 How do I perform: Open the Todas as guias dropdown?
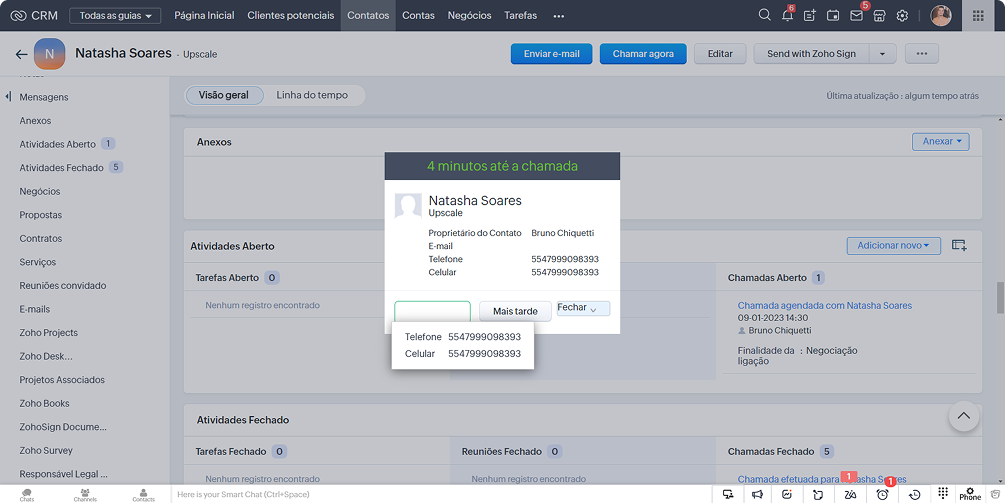(115, 15)
